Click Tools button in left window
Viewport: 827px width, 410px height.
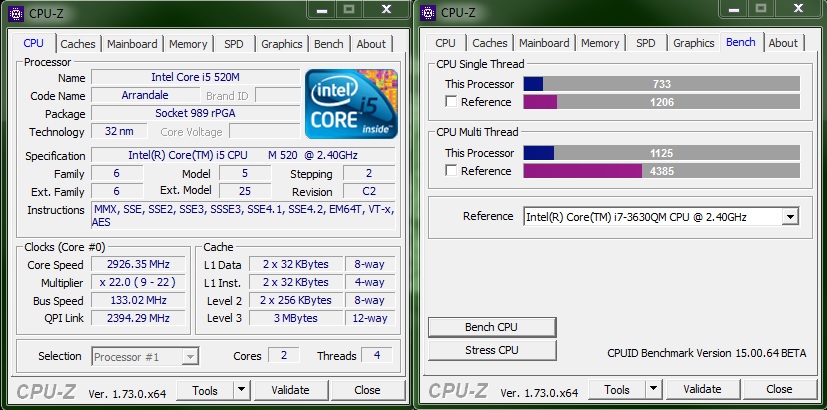(205, 390)
